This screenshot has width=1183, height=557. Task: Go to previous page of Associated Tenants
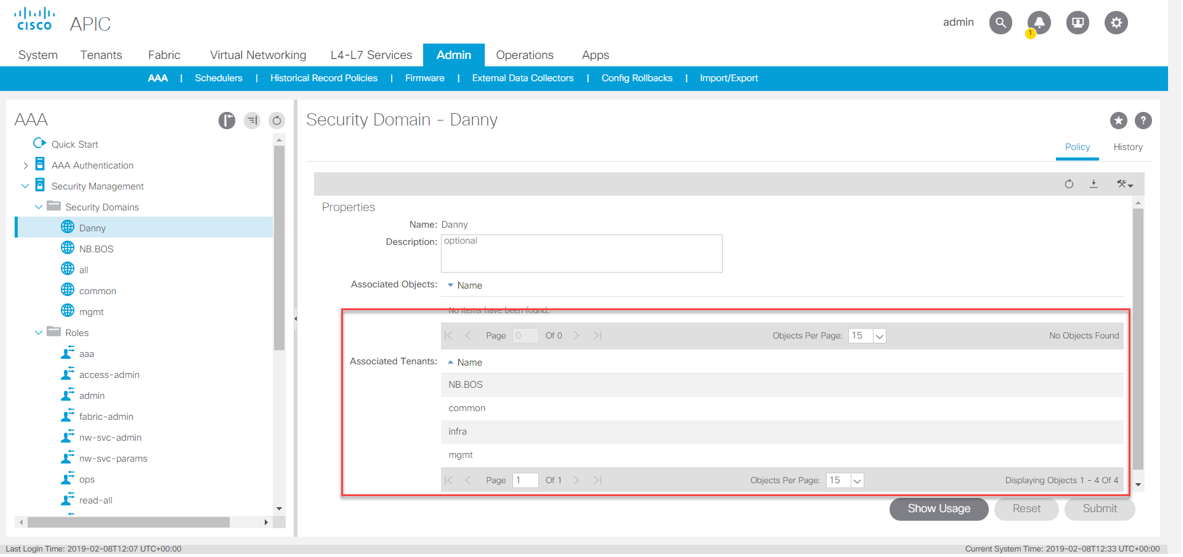468,480
